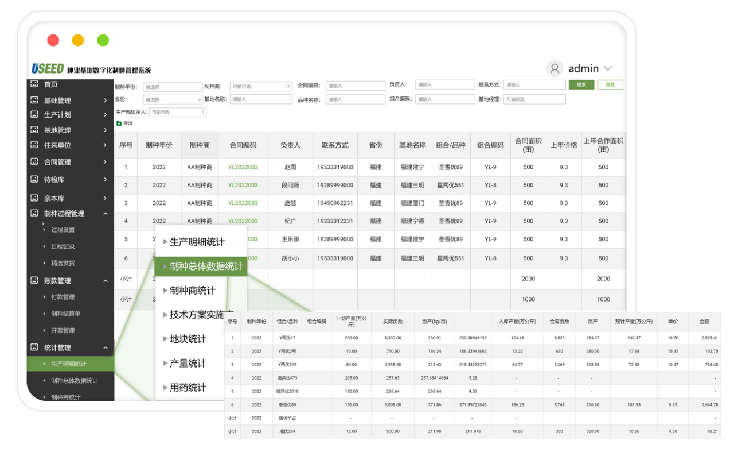The width and height of the screenshot is (735, 475).
Task: Expand the 基础管理 menu chevron
Action: 105,100
